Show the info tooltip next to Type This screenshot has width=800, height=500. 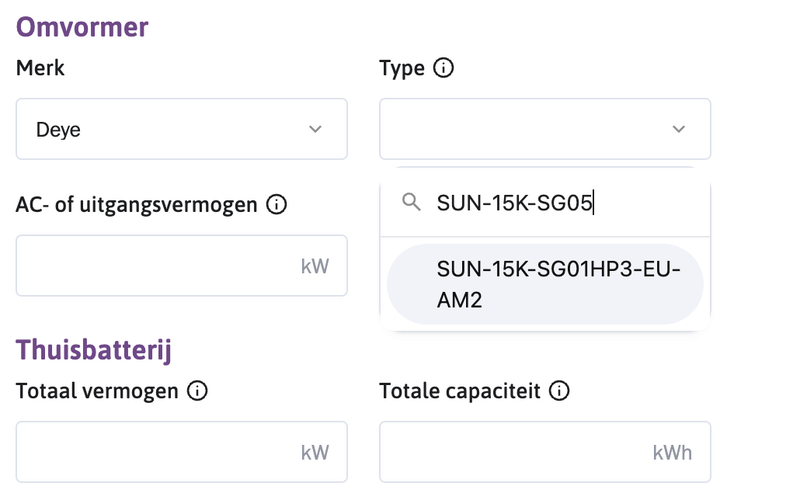click(x=443, y=68)
